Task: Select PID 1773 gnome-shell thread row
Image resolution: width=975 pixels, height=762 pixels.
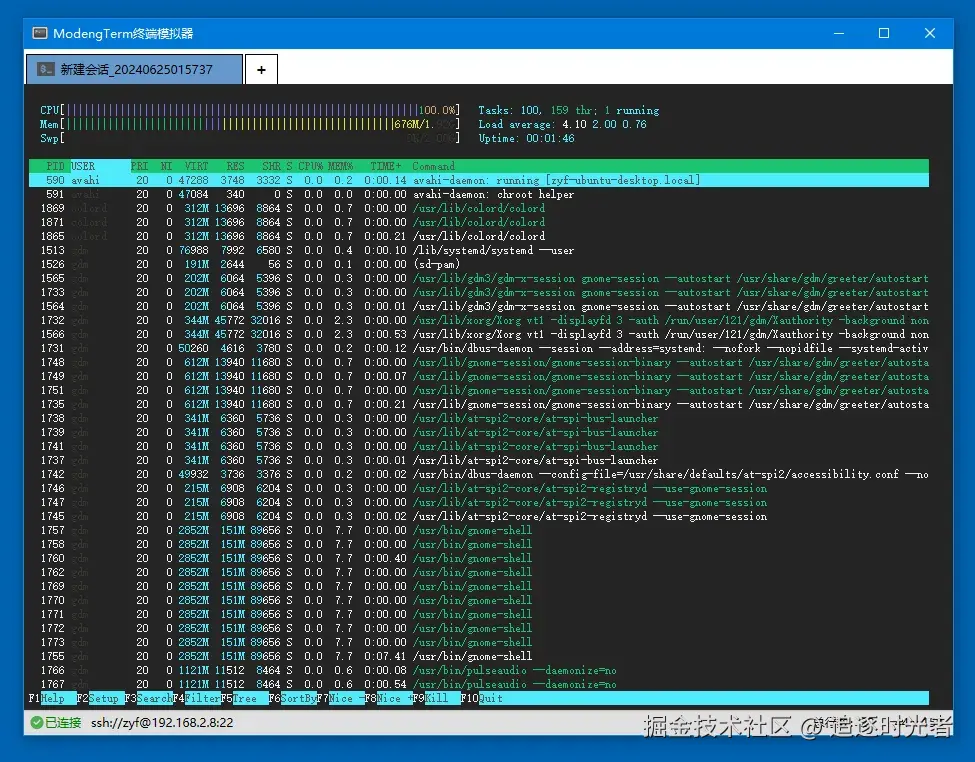Action: (479, 642)
